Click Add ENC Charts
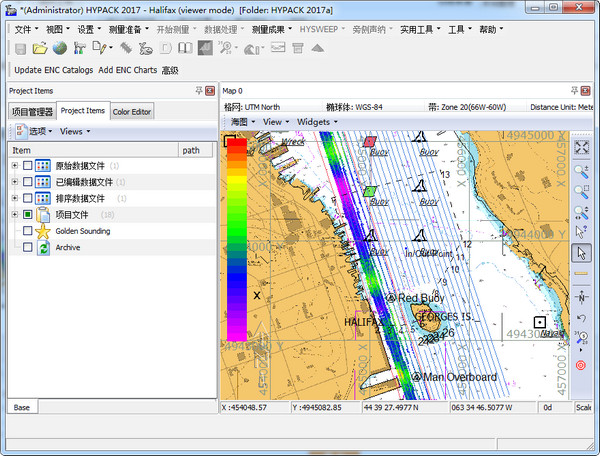 127,70
